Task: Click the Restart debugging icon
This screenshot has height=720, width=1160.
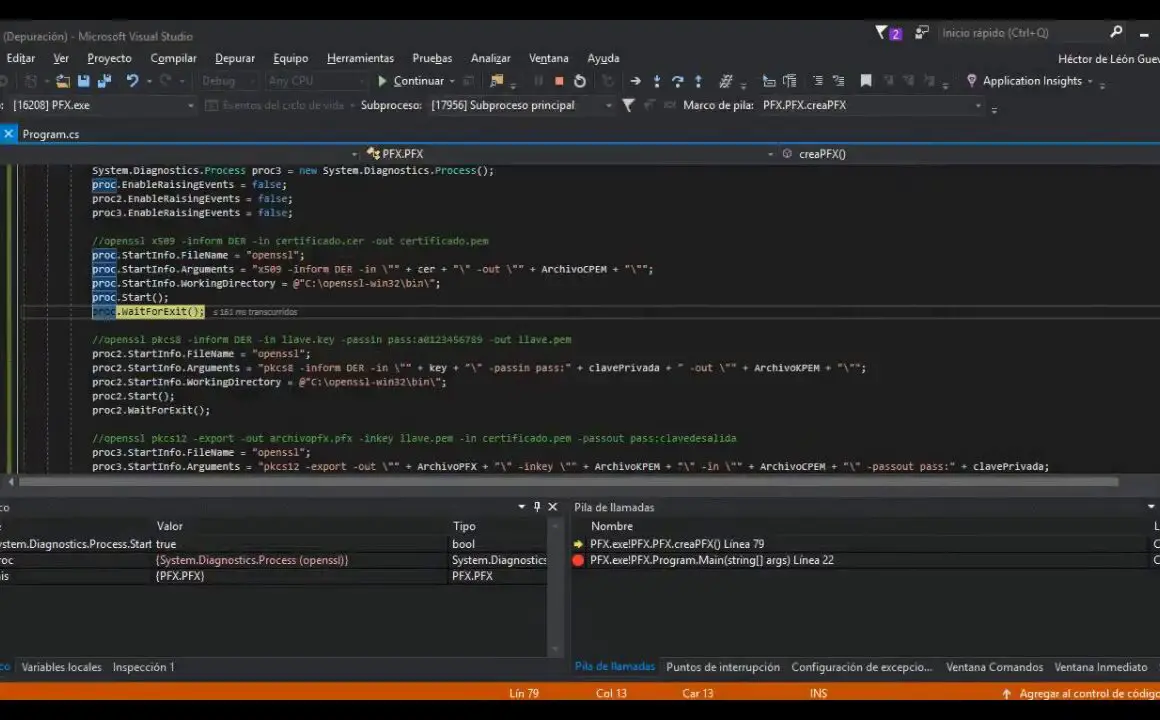Action: (x=580, y=81)
